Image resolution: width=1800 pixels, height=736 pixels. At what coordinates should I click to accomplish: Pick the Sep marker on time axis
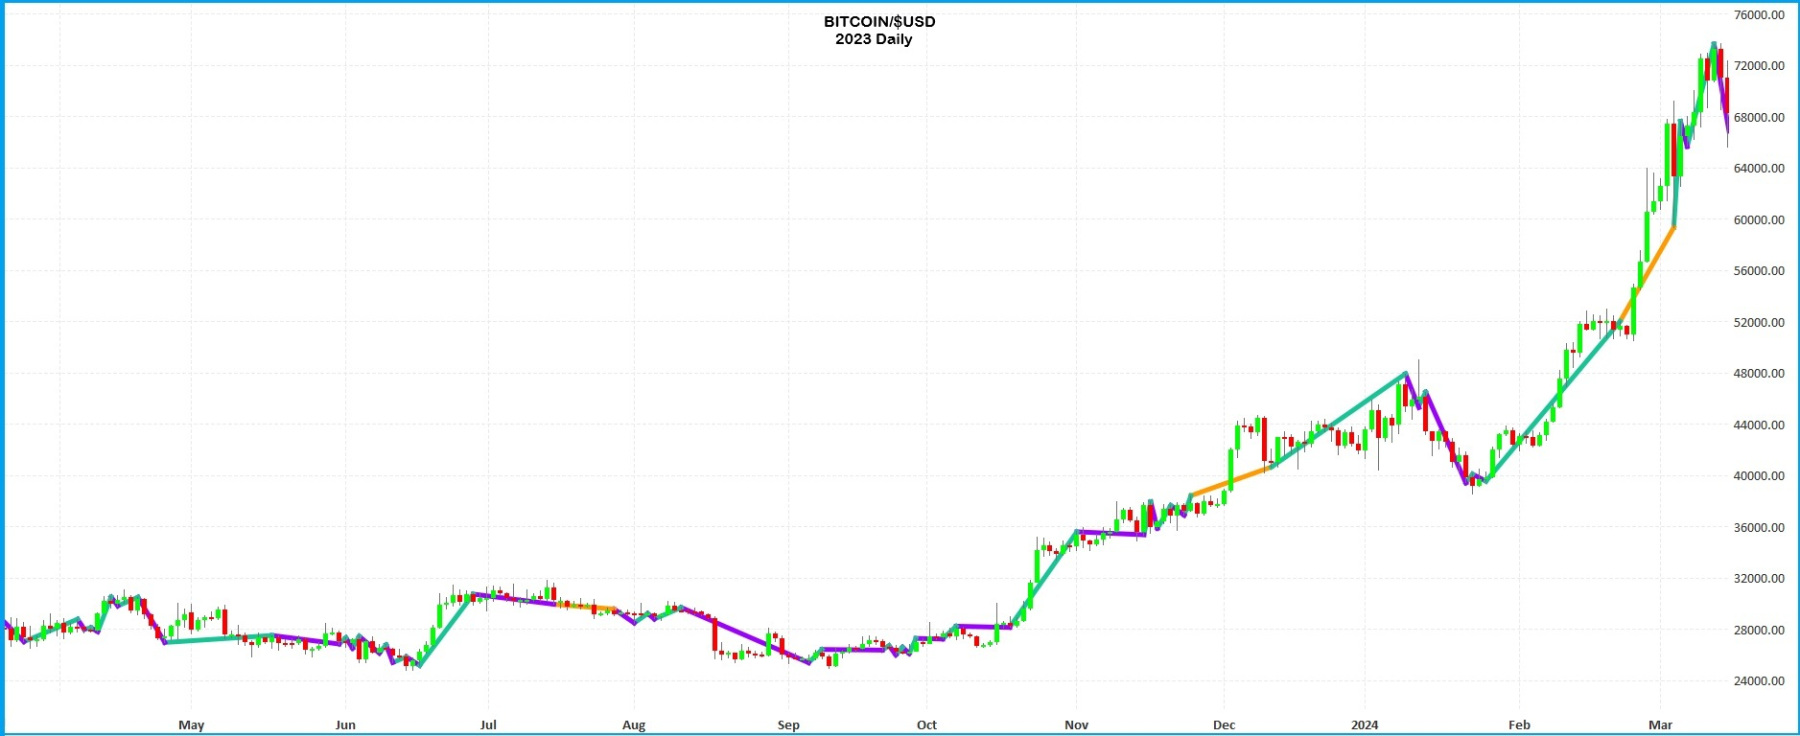(x=788, y=725)
